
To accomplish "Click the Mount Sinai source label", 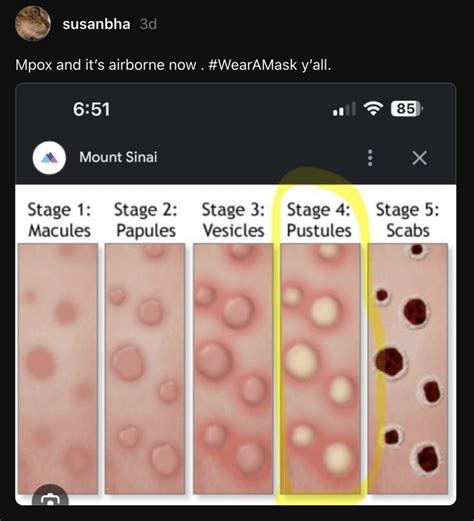I will click(x=118, y=157).
